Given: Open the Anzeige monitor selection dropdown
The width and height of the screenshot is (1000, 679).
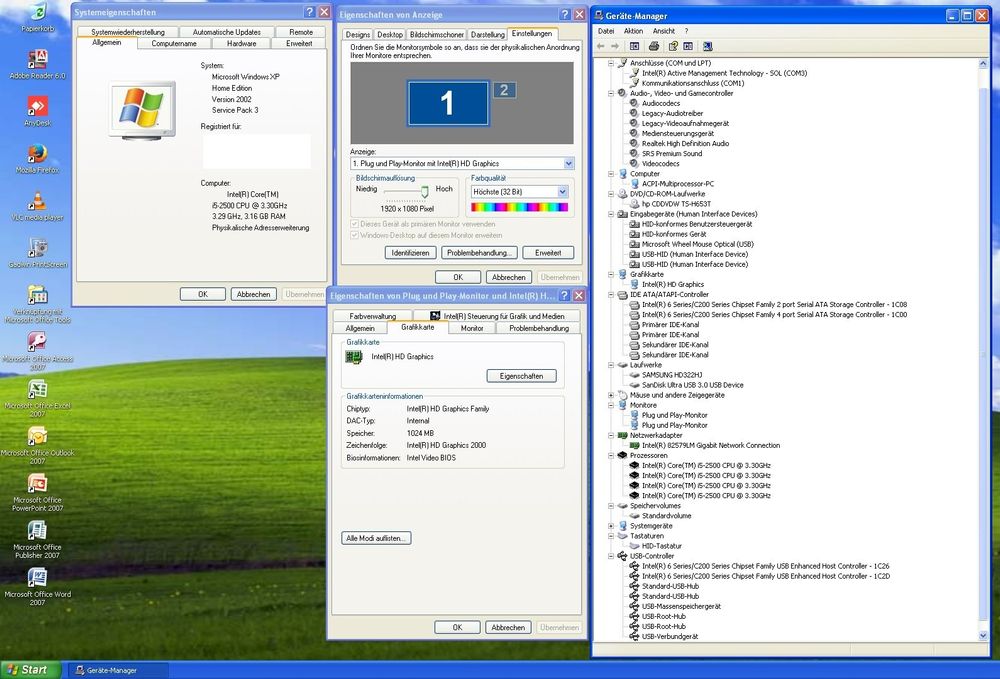Looking at the screenshot, I should (568, 162).
